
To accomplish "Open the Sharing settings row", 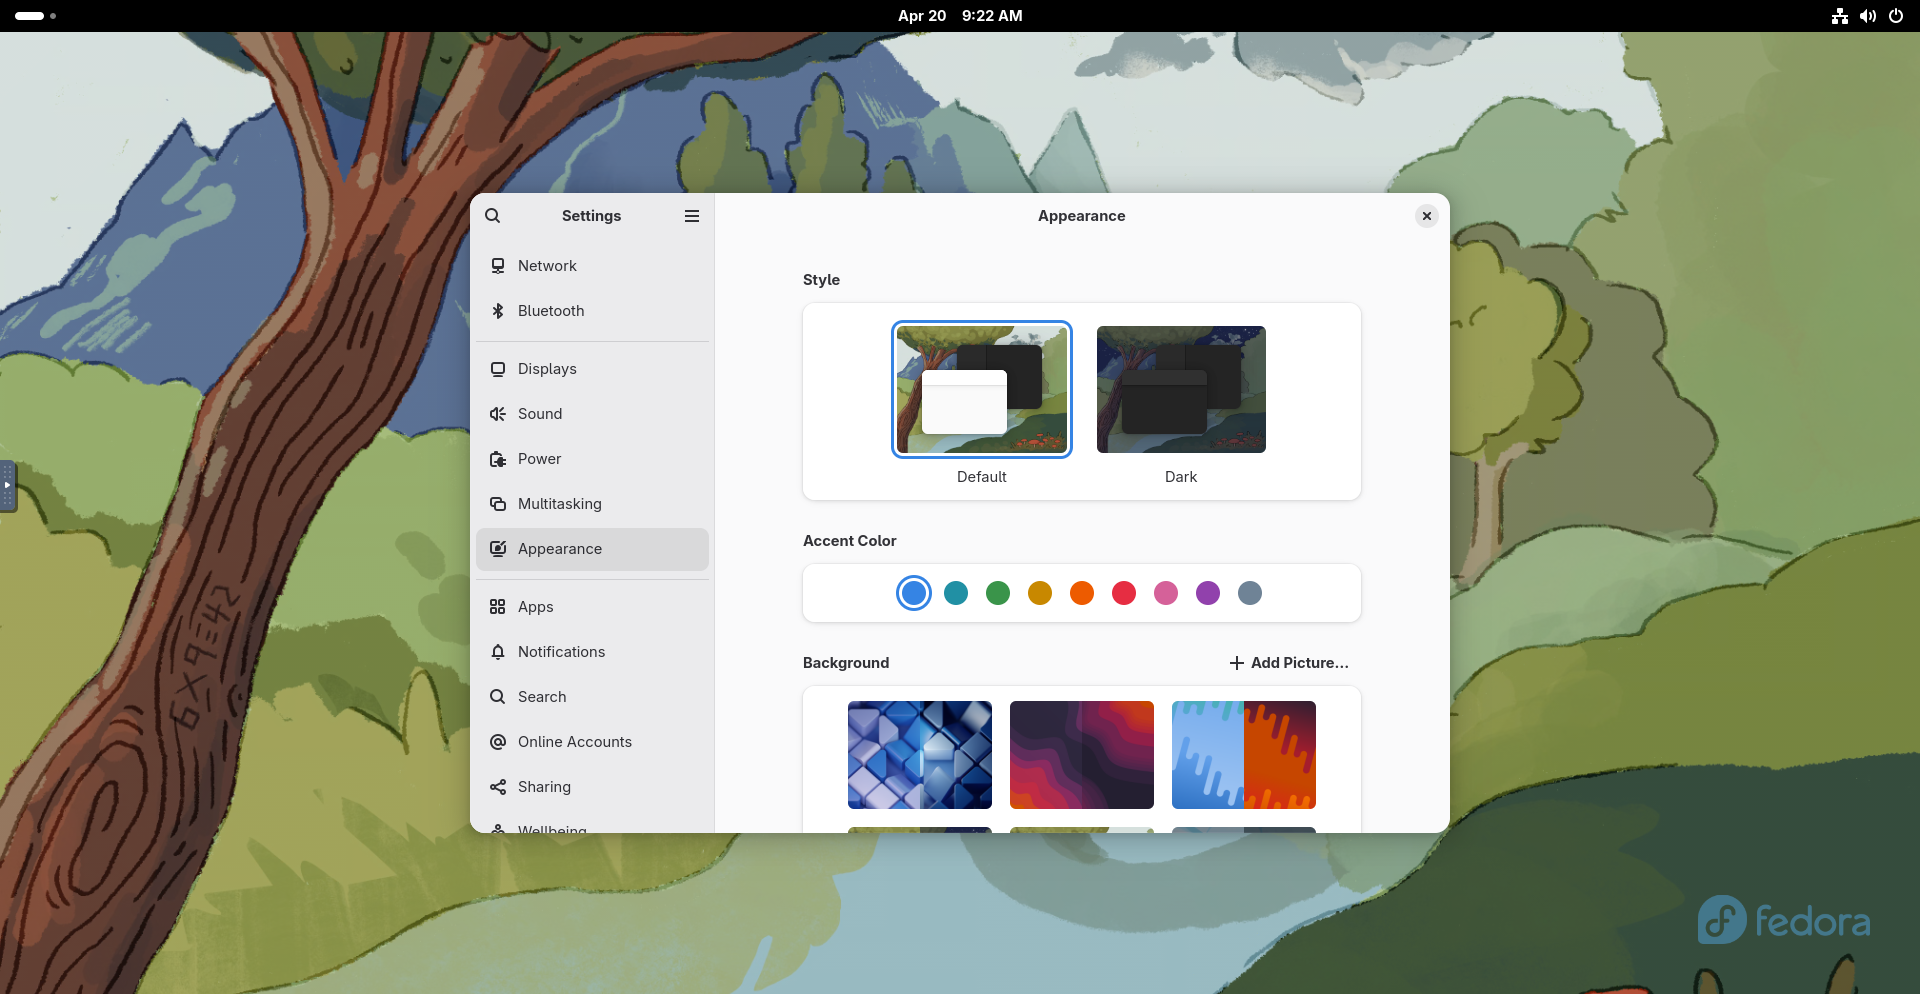I will [593, 787].
